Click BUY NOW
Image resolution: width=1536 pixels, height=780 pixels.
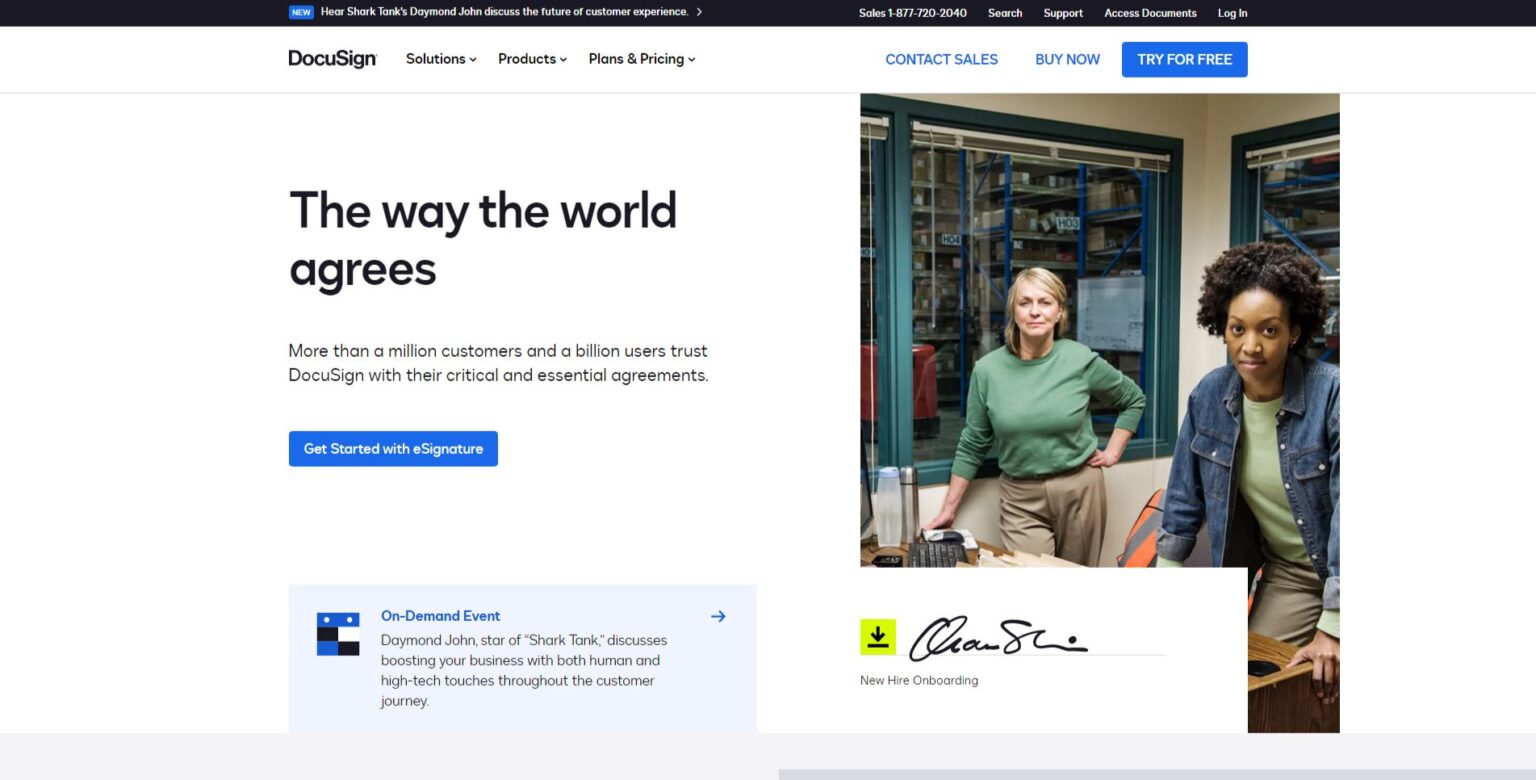pyautogui.click(x=1067, y=59)
